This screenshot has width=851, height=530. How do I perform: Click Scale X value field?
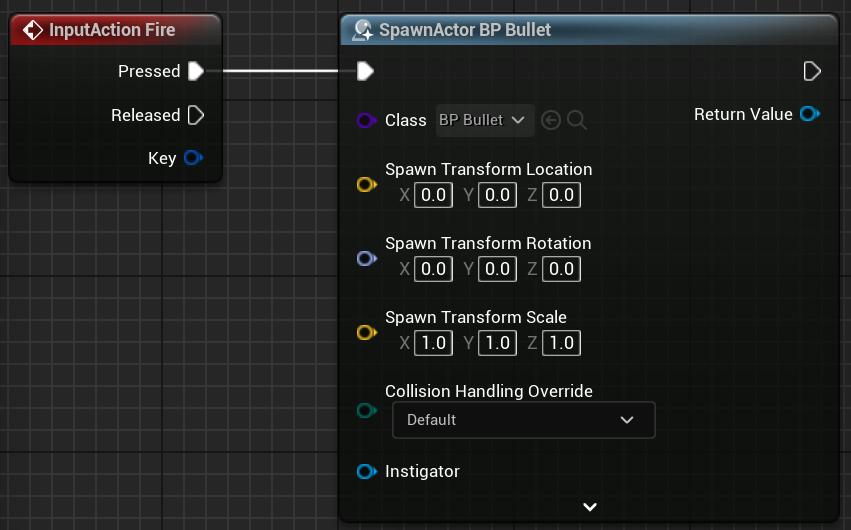pyautogui.click(x=433, y=343)
